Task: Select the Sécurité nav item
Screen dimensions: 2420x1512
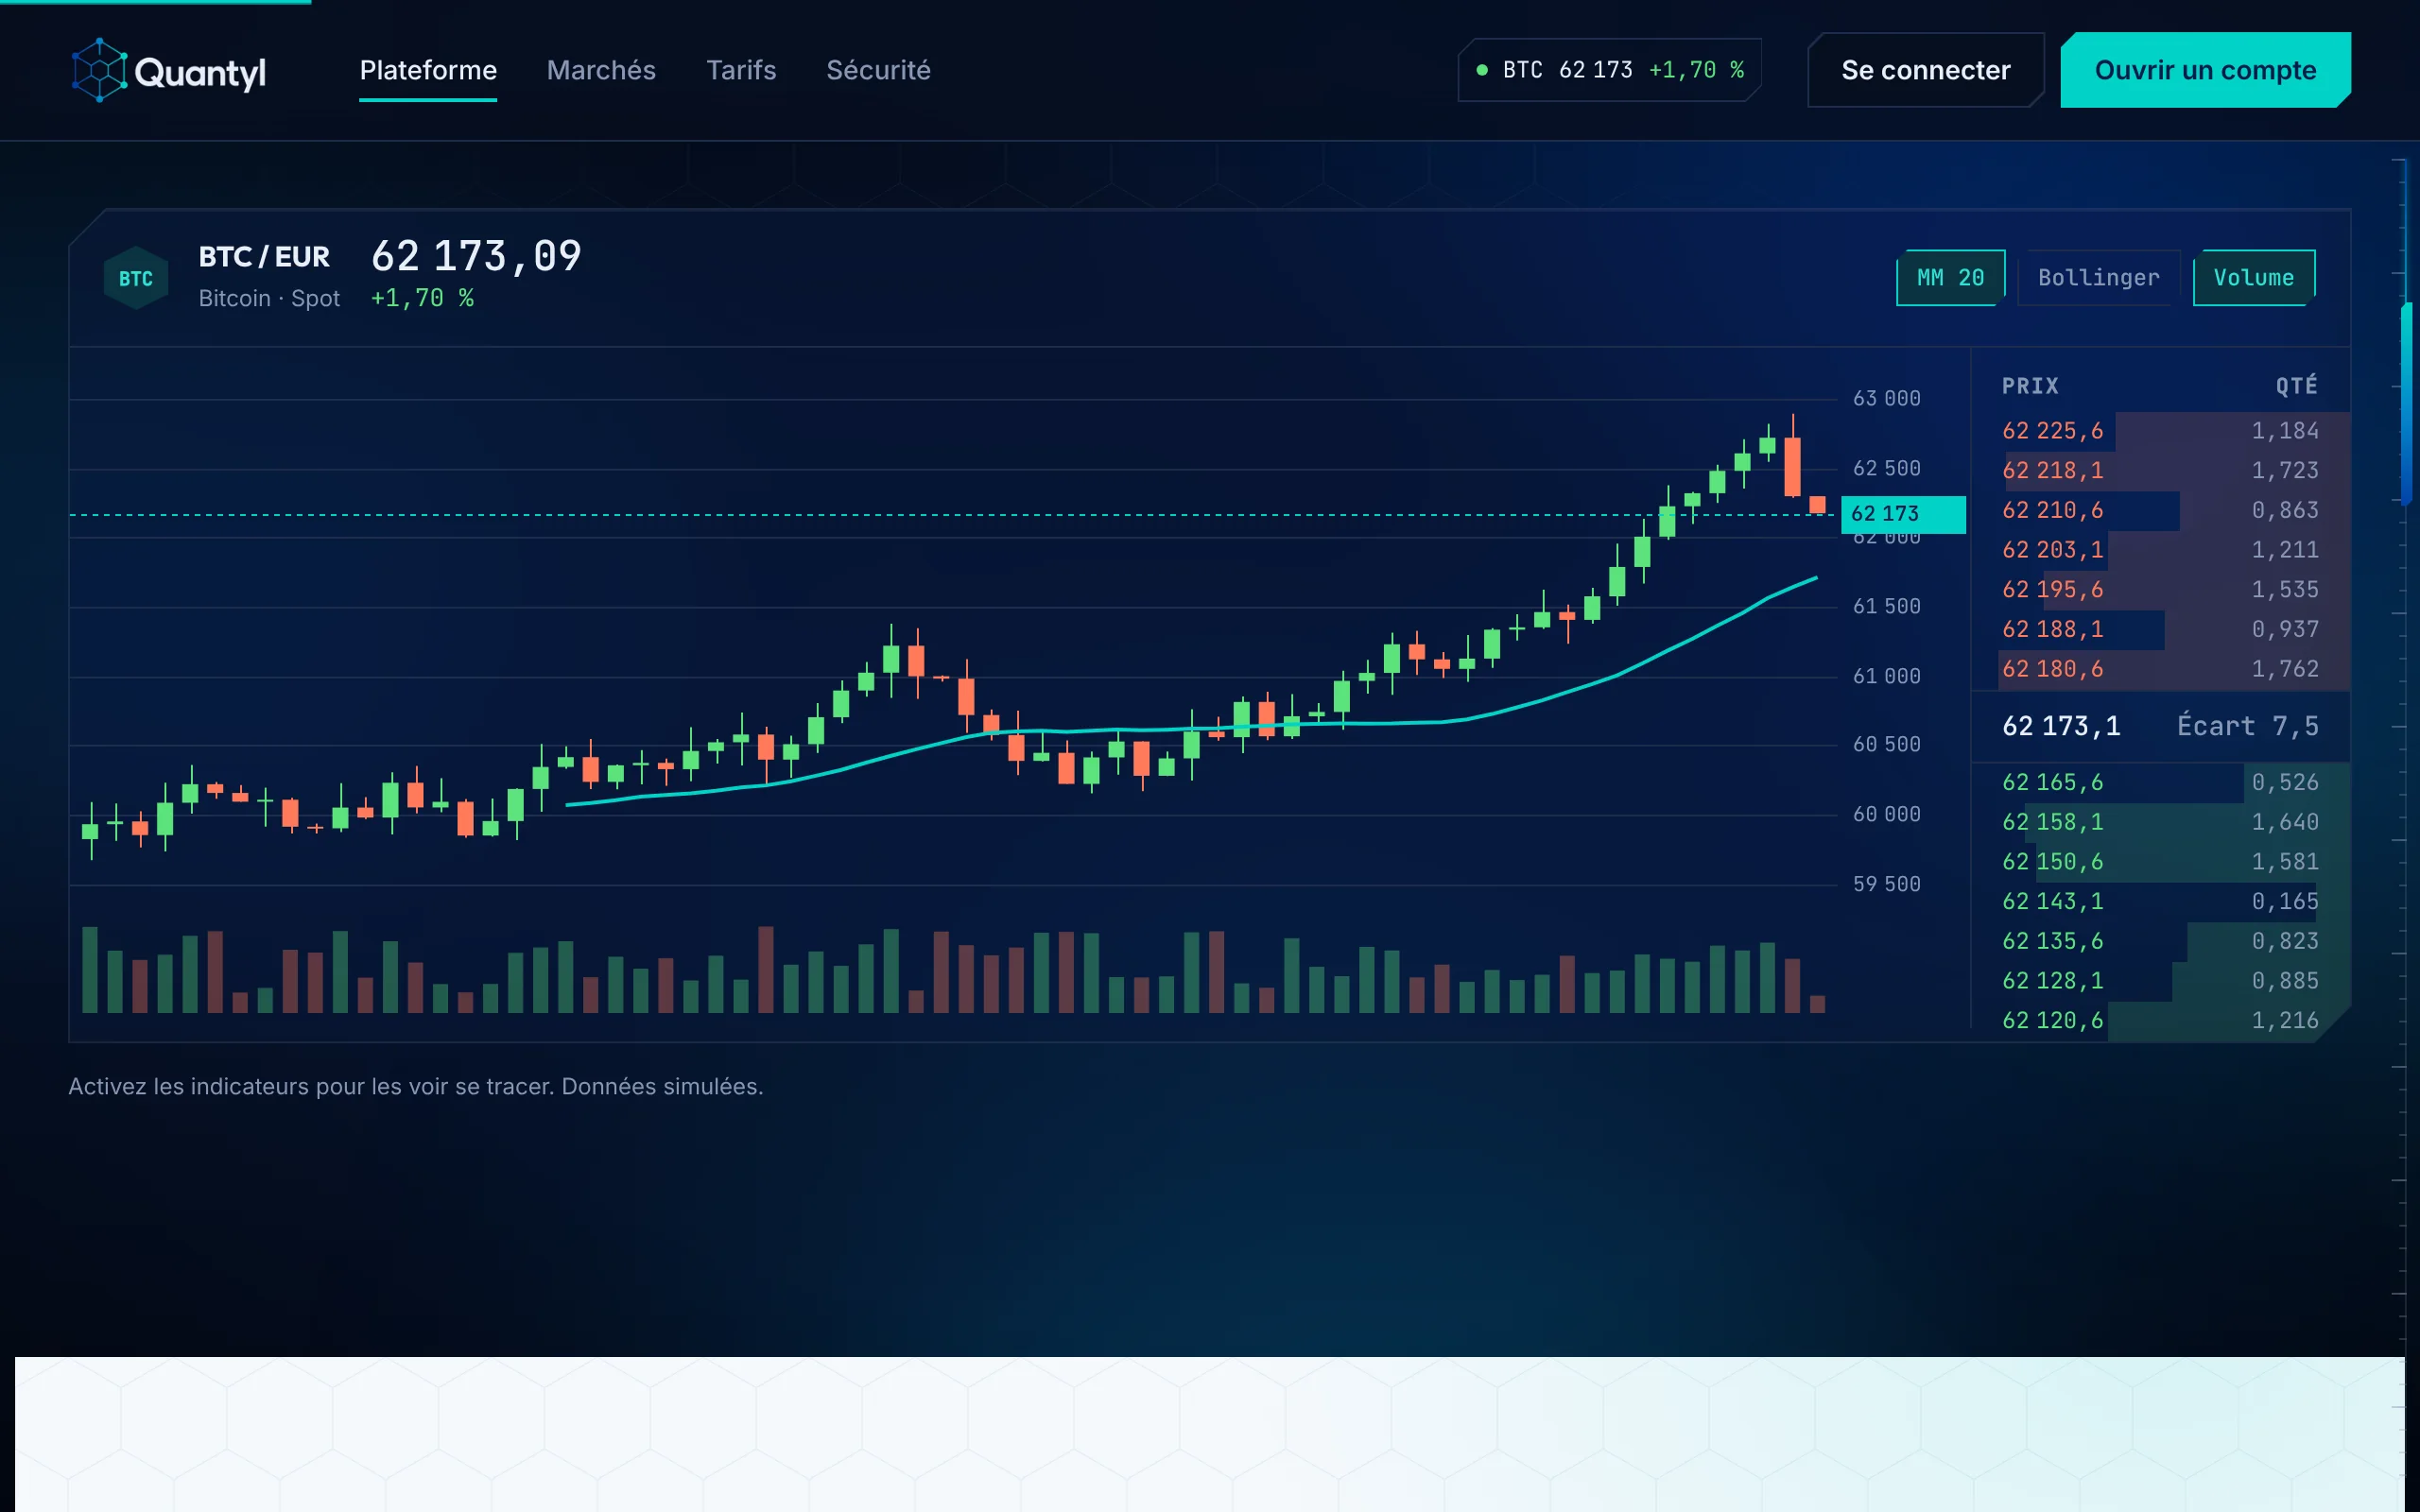Action: 878,70
